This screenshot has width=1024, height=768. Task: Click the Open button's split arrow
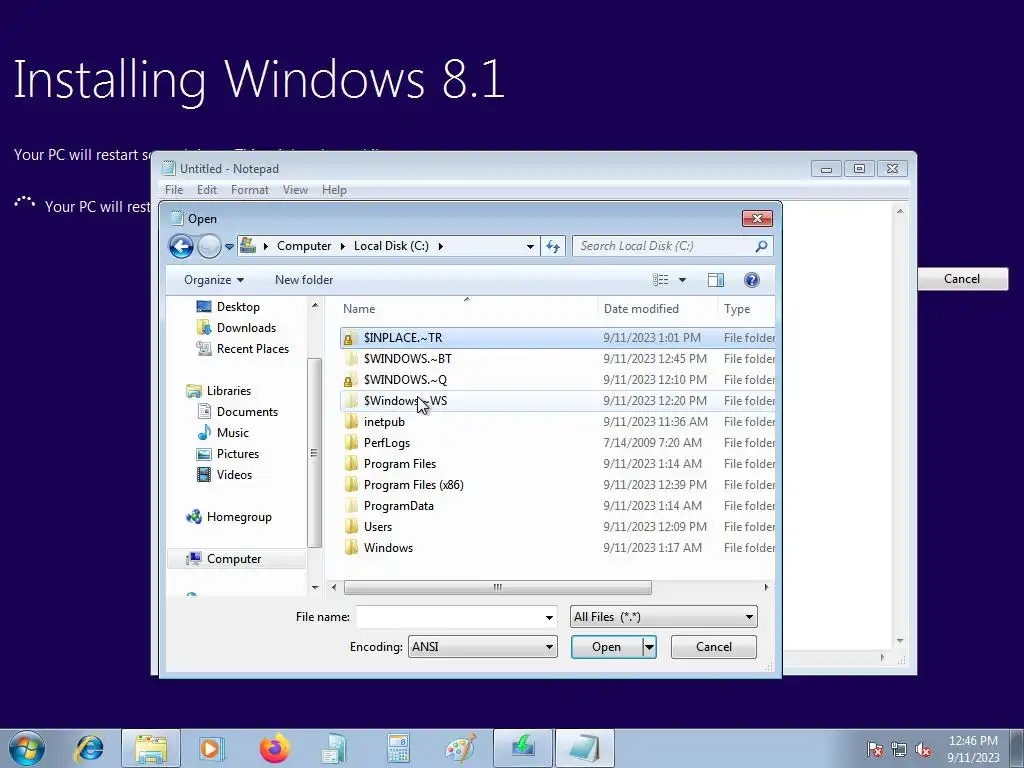[649, 647]
